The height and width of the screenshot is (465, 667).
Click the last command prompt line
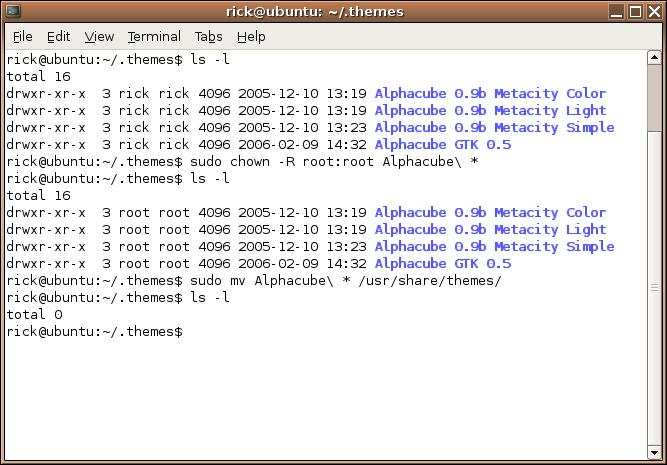(x=95, y=332)
